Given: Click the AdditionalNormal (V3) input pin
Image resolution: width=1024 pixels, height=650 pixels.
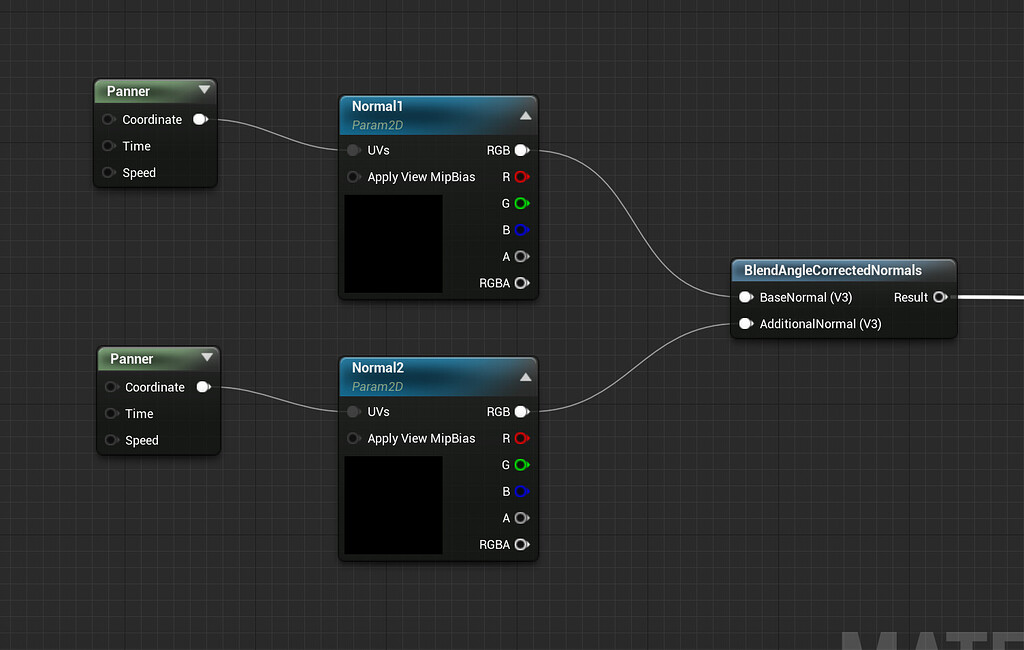Looking at the screenshot, I should 746,324.
